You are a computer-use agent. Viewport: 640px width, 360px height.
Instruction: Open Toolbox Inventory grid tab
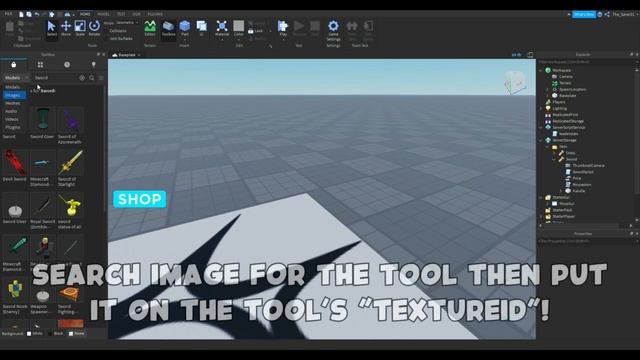(x=40, y=64)
